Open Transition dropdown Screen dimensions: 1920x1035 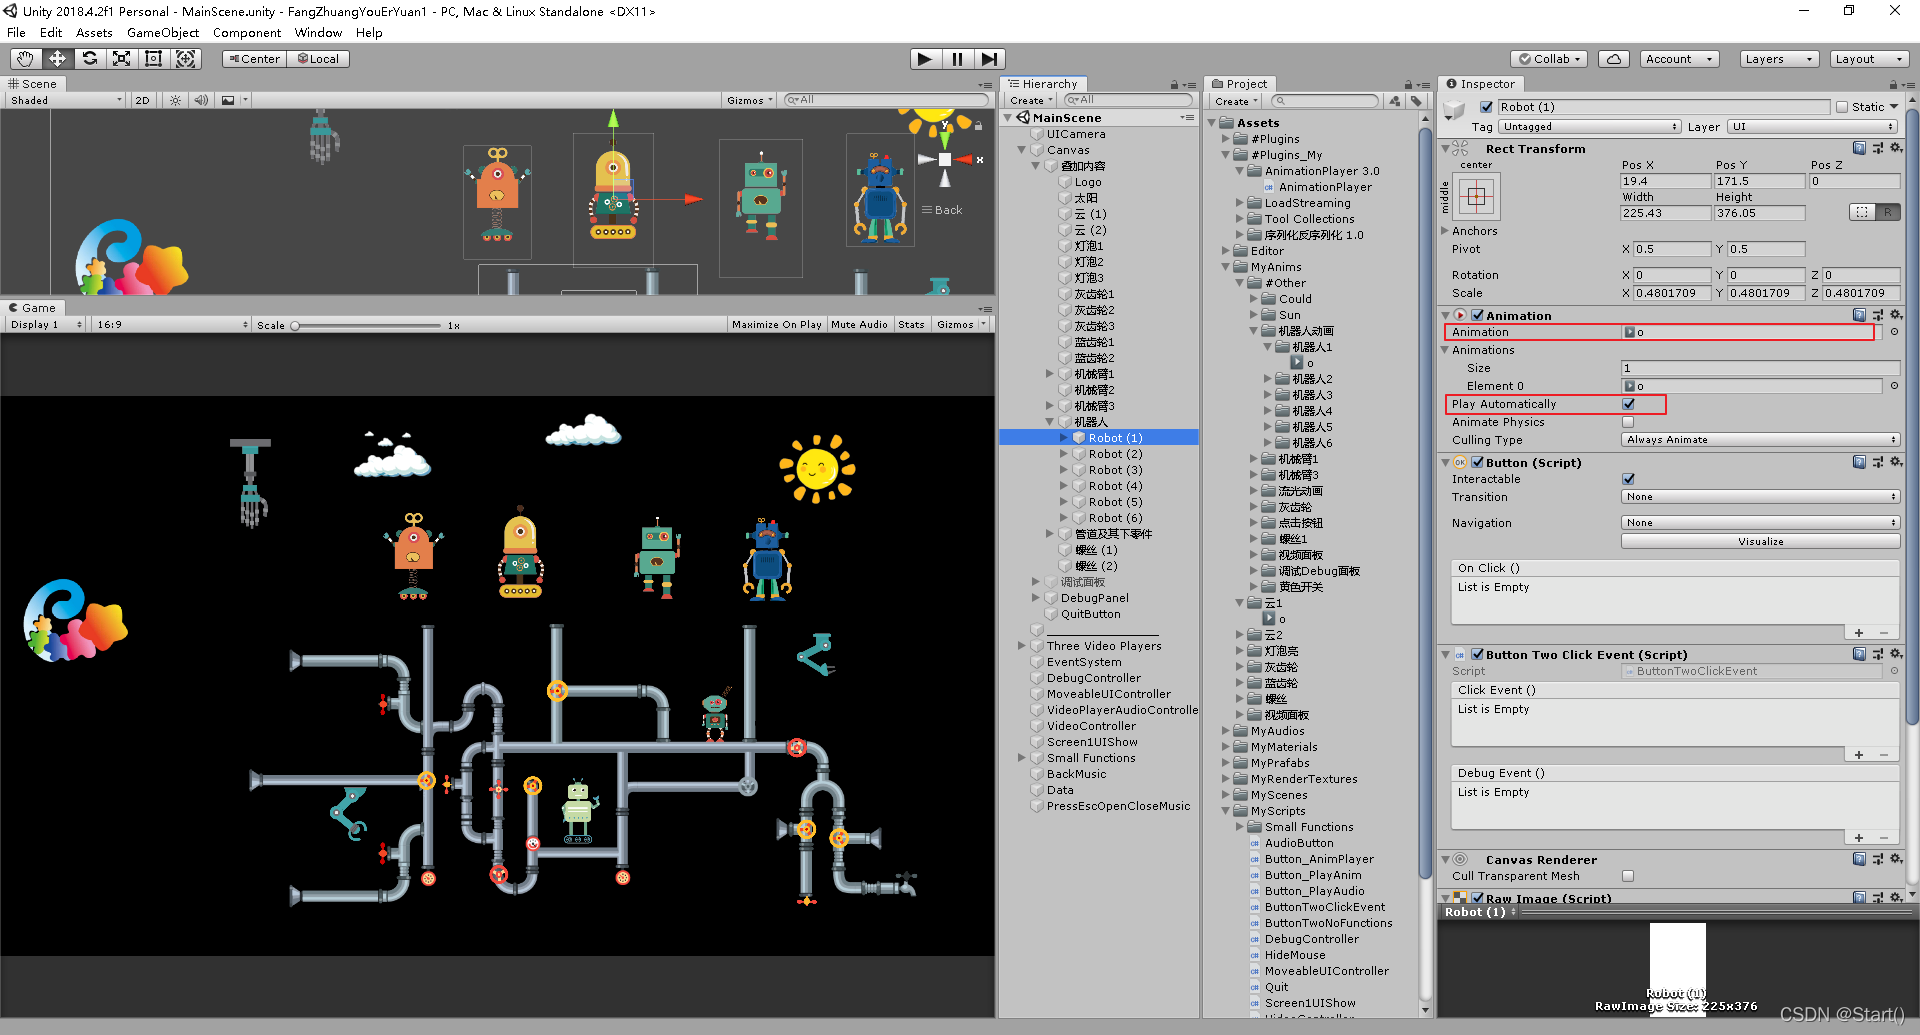[1760, 497]
